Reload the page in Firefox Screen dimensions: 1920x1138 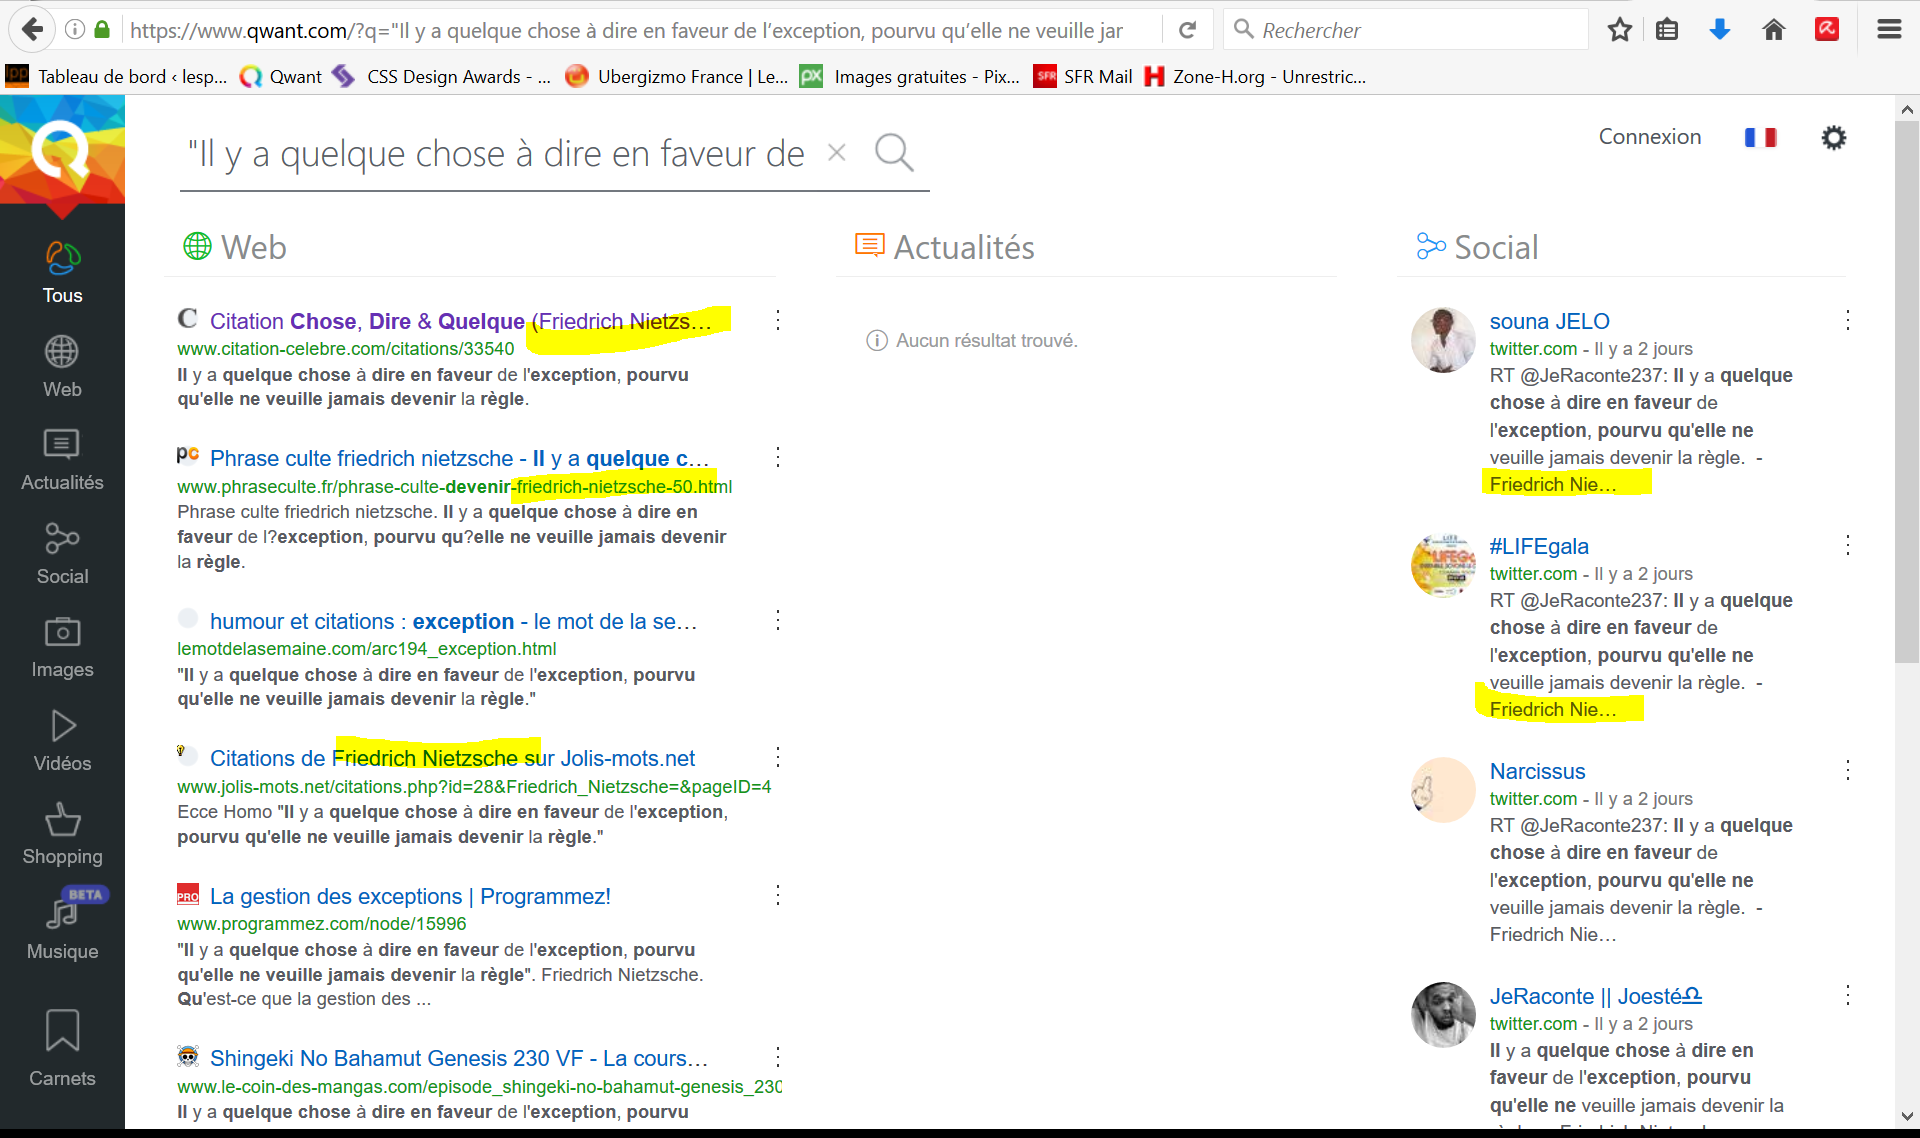[x=1187, y=30]
